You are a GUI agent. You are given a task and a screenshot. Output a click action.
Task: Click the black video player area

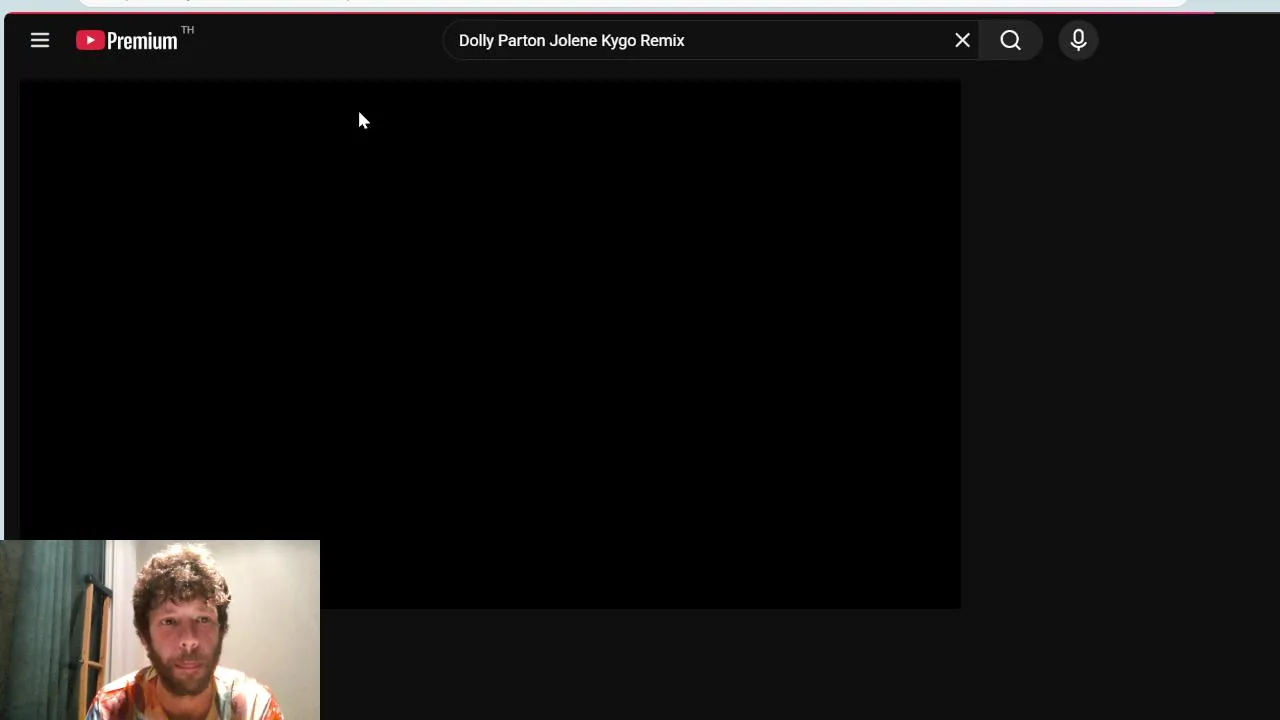pos(490,344)
